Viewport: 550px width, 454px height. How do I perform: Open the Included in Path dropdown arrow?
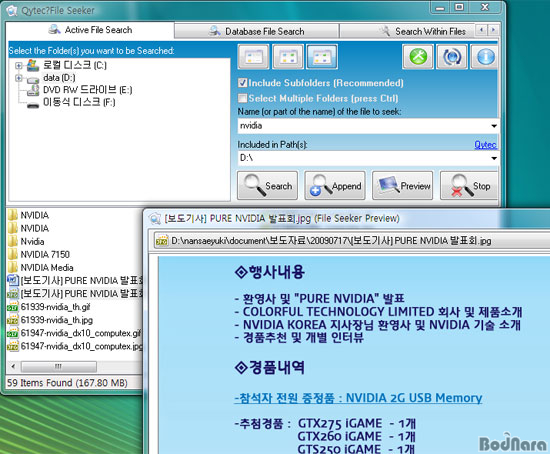coord(494,158)
